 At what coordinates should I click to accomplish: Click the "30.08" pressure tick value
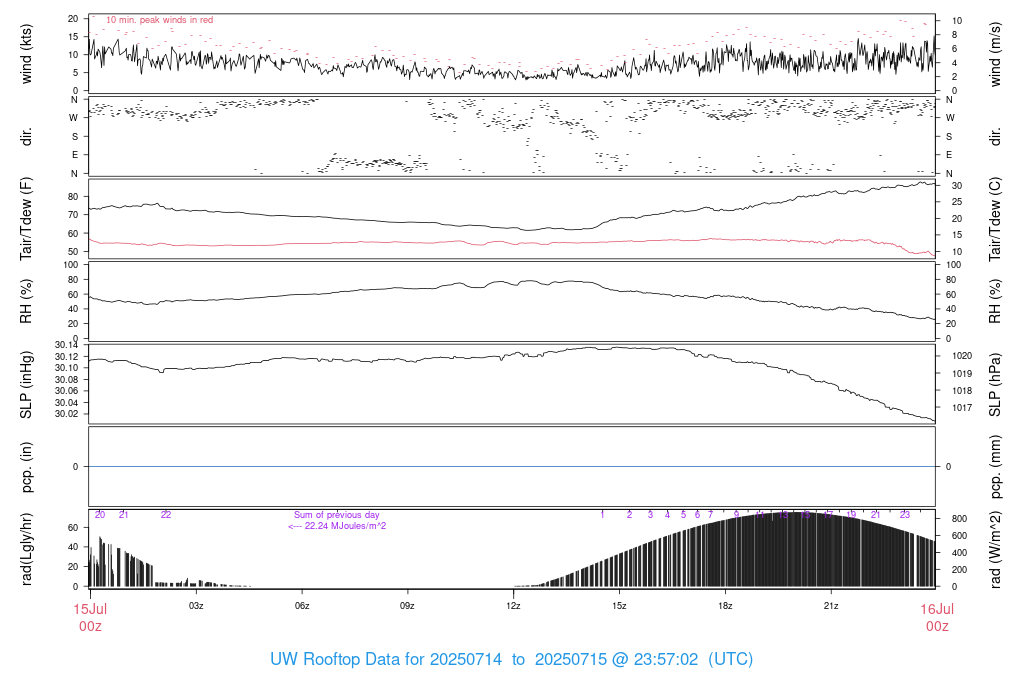pos(66,379)
